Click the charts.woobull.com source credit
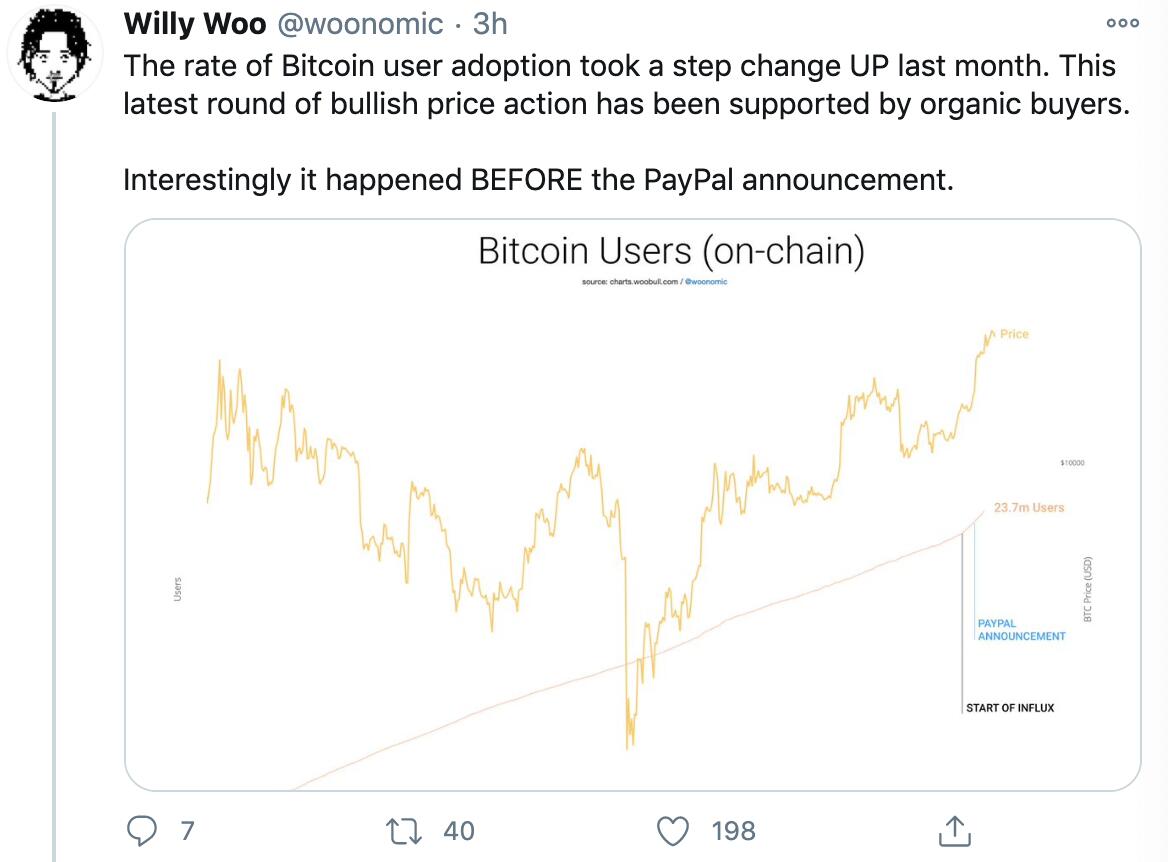 (645, 283)
